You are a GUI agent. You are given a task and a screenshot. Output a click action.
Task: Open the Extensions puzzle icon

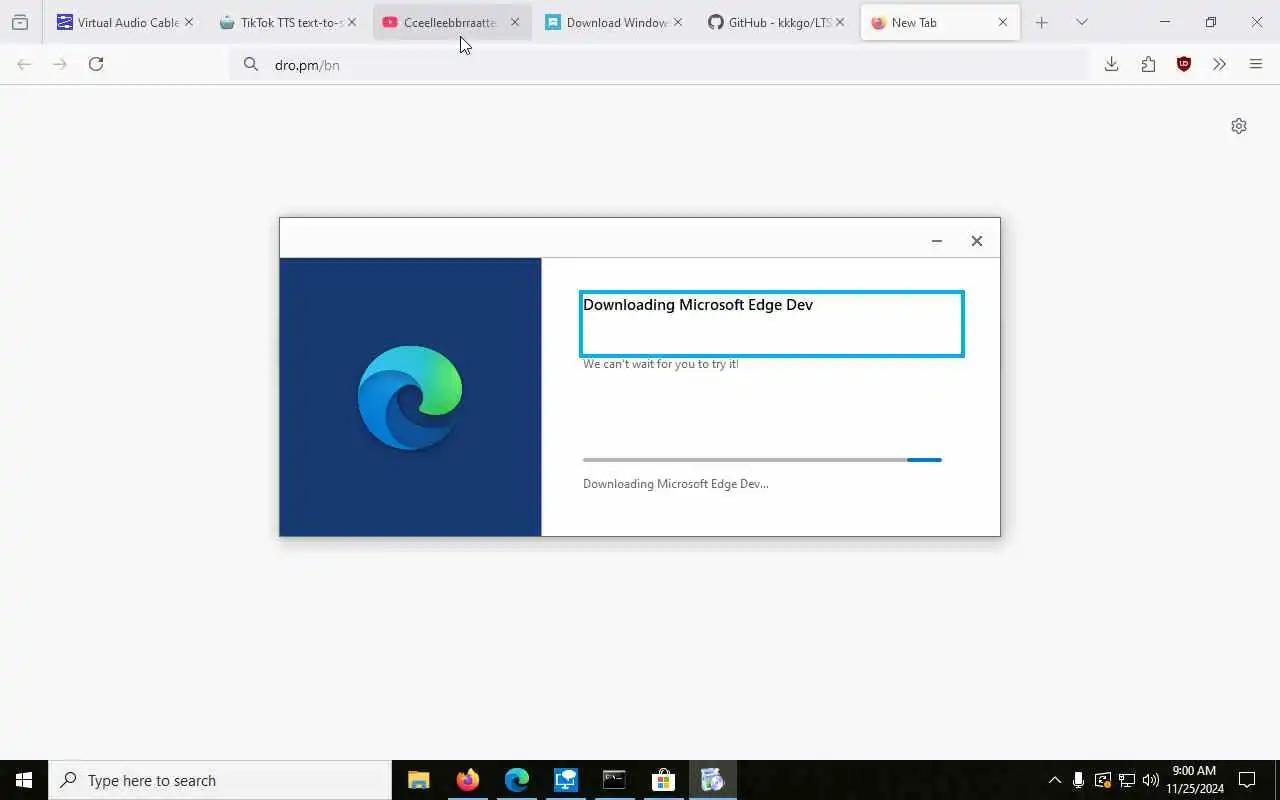point(1148,64)
